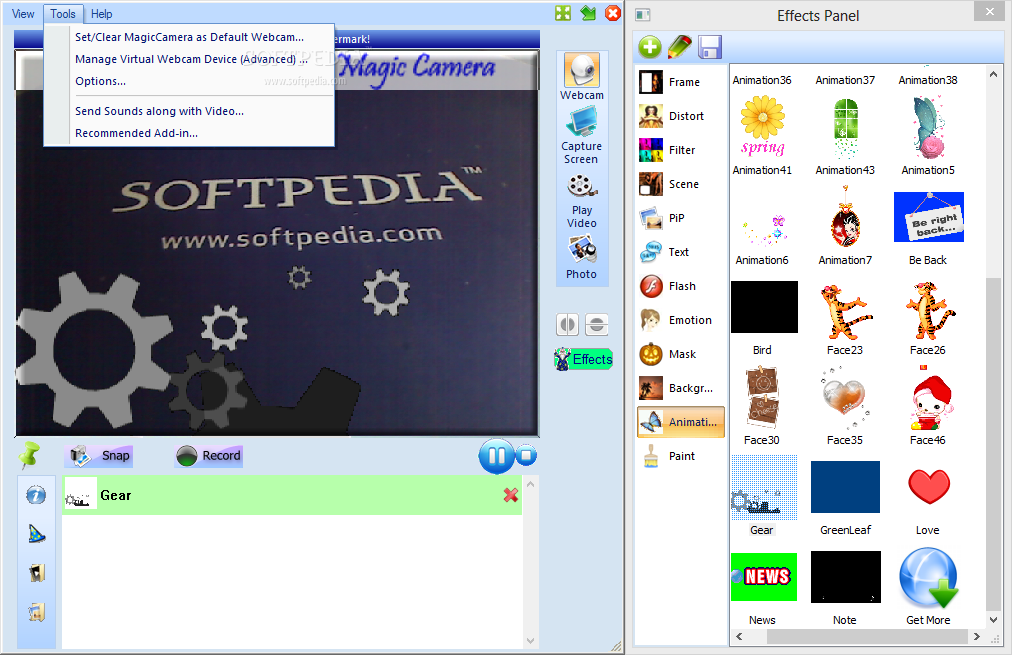Screen dimensions: 1012x655
Task: Apply the Face35 heart effect
Action: (x=845, y=399)
